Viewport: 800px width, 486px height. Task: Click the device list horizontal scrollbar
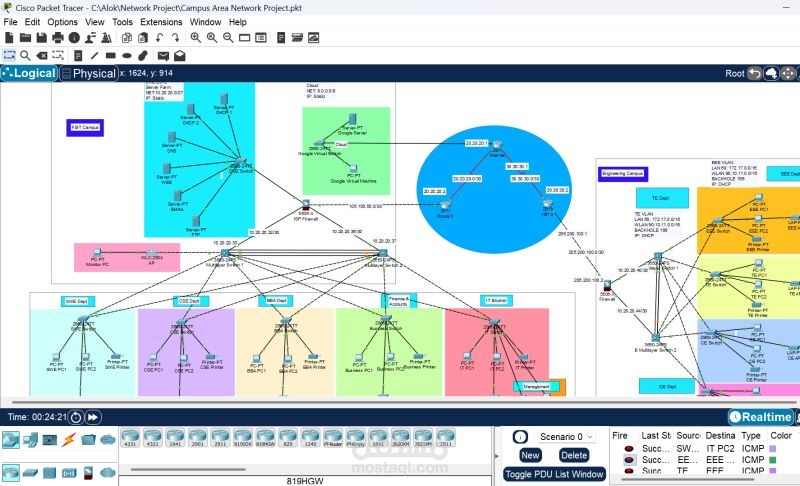(188, 470)
